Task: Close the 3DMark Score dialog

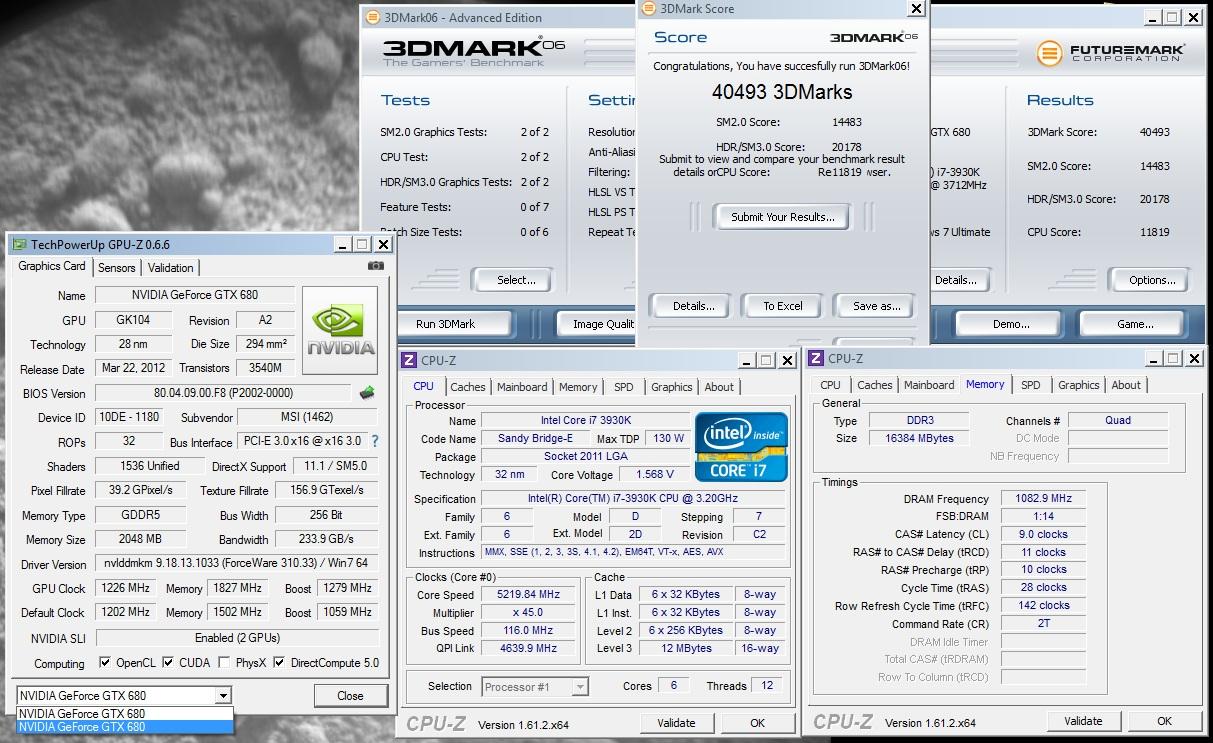Action: (x=916, y=9)
